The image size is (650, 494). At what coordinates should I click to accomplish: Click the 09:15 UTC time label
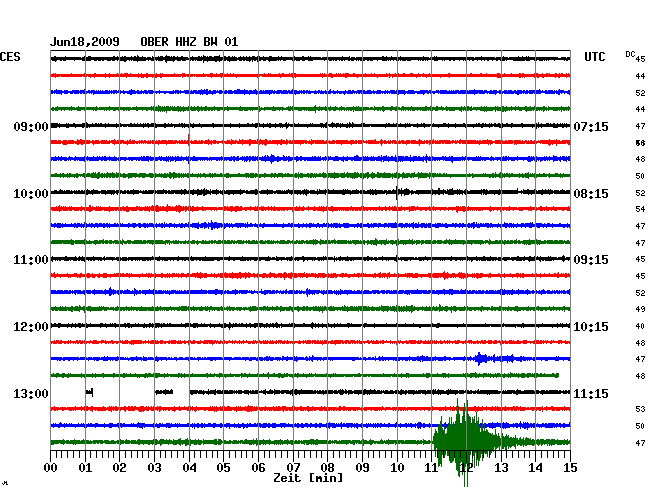point(591,260)
